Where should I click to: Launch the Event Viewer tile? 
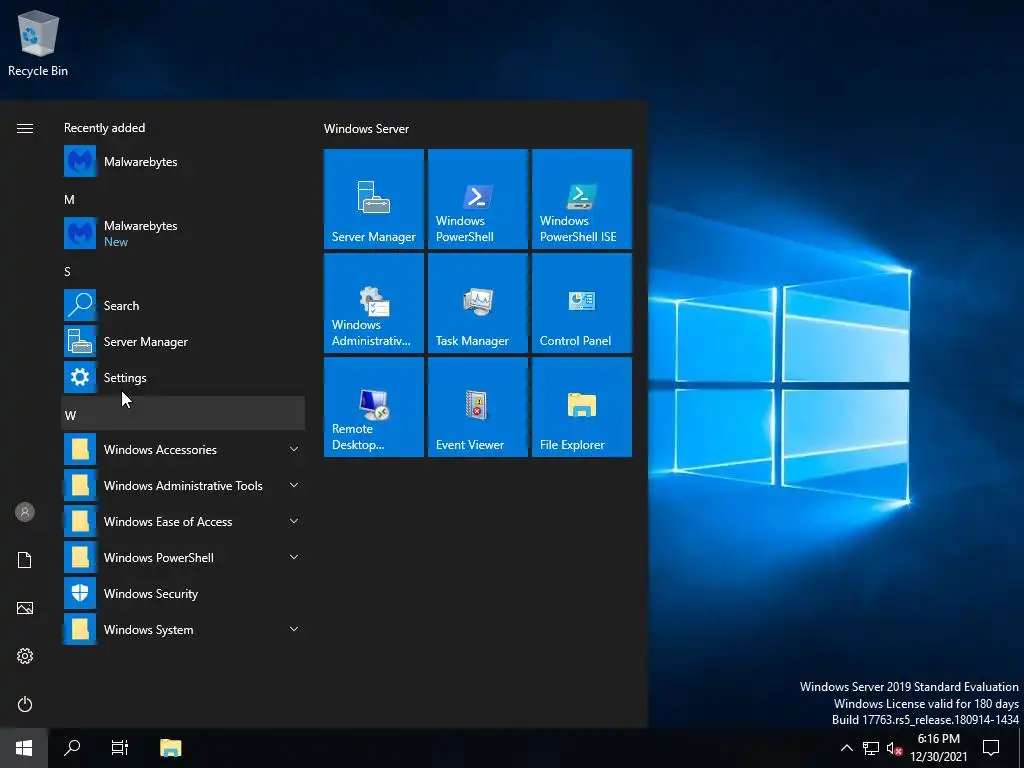(x=477, y=407)
